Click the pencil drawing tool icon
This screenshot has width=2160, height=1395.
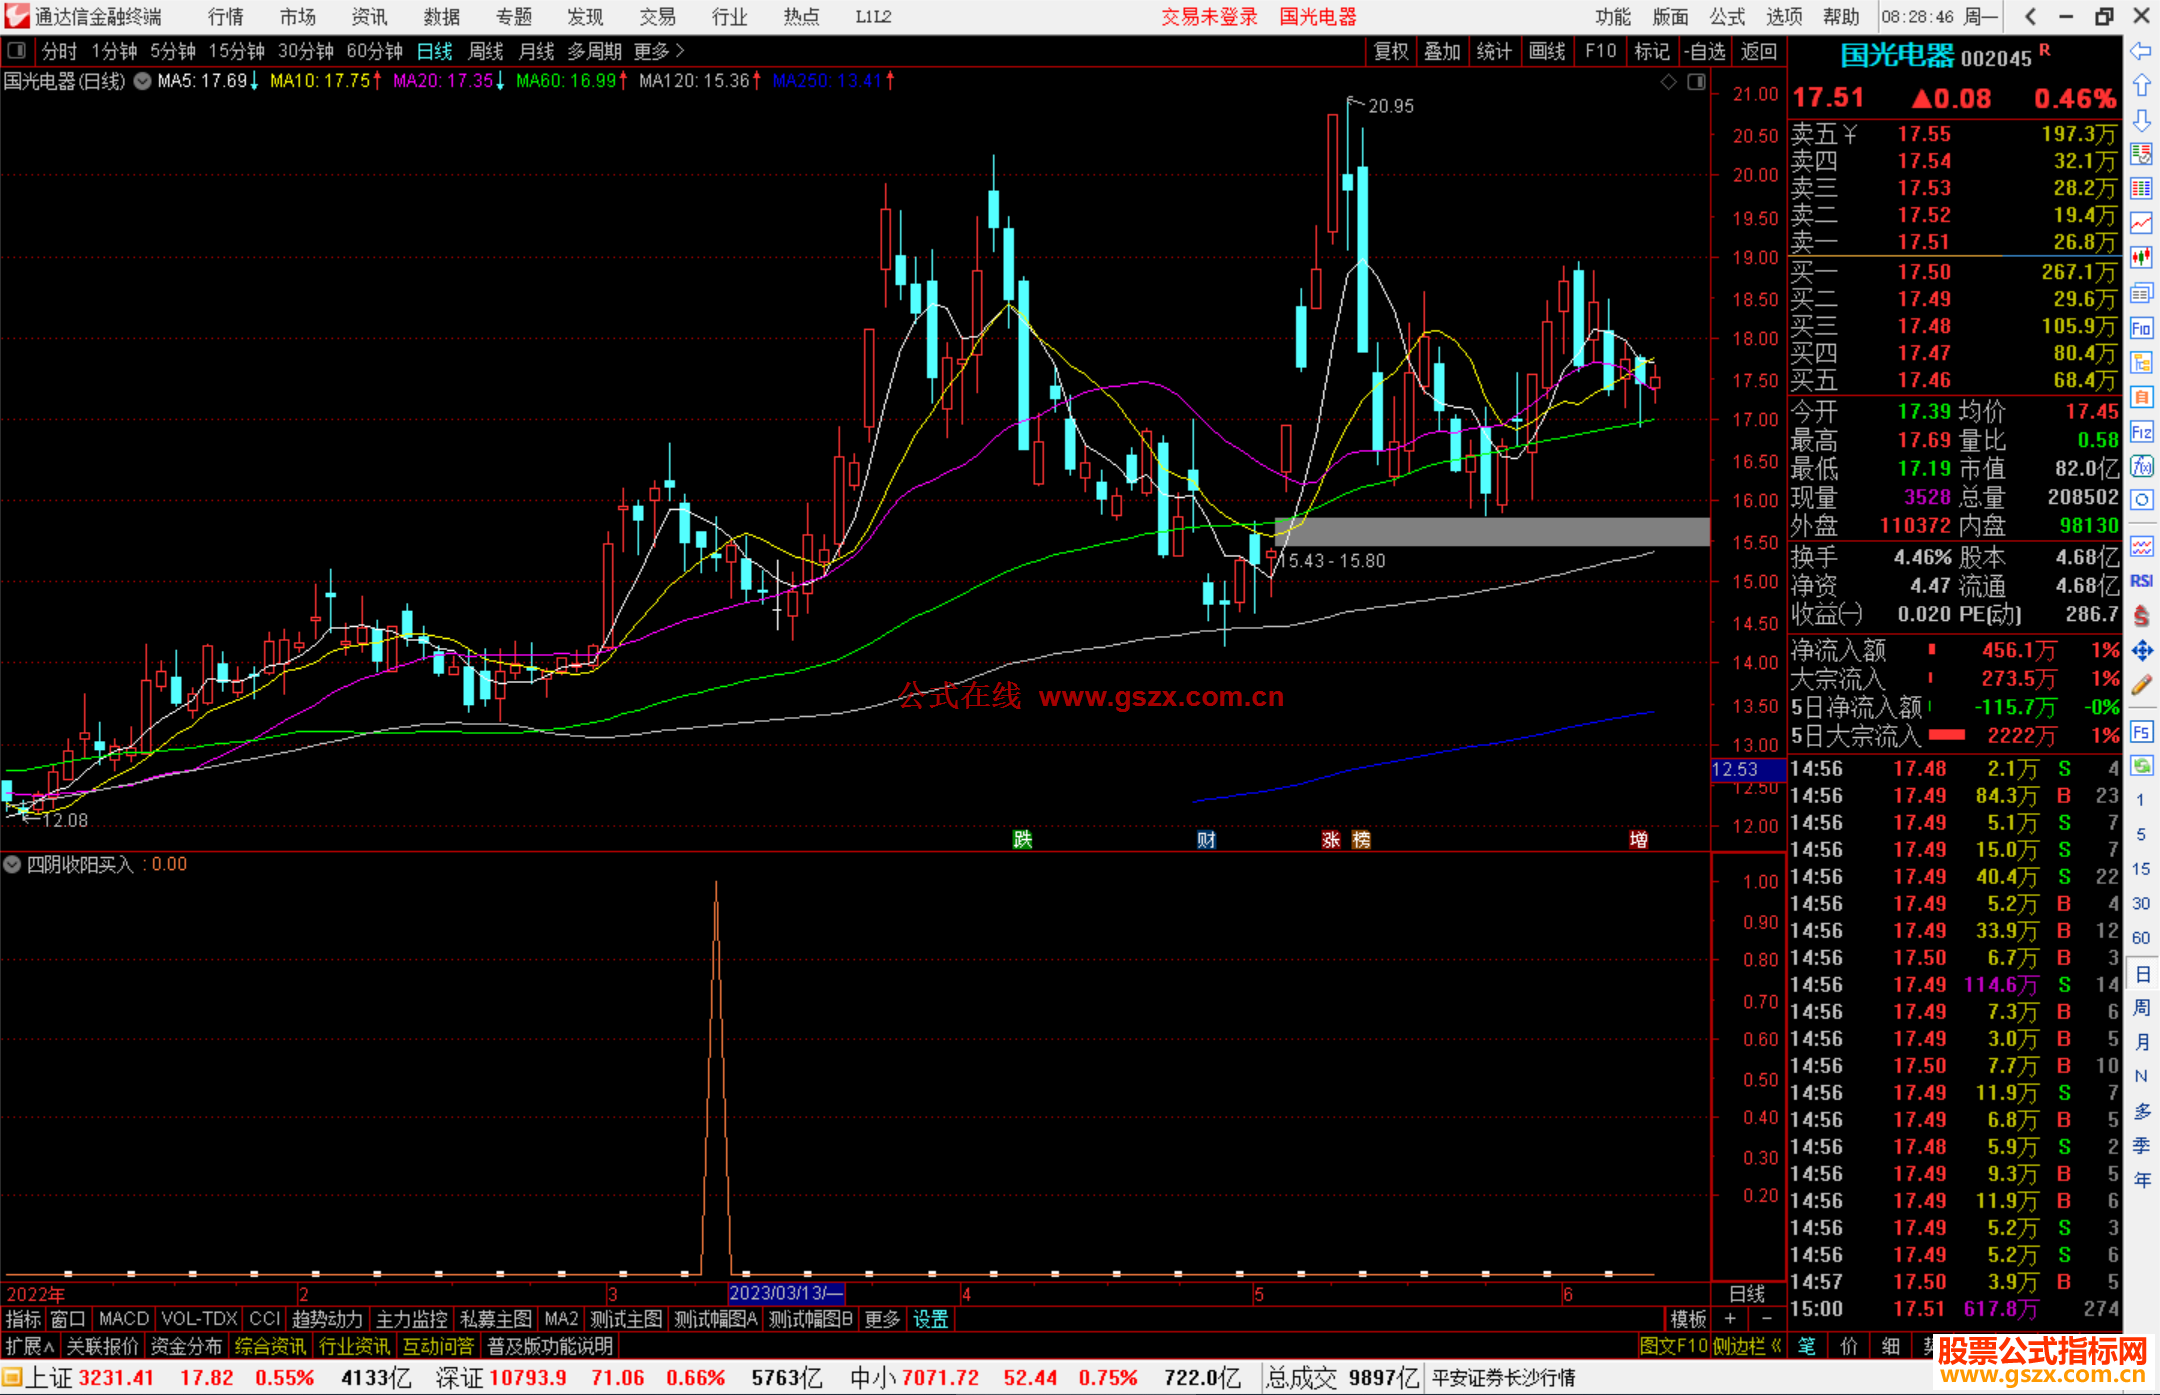click(x=2141, y=685)
